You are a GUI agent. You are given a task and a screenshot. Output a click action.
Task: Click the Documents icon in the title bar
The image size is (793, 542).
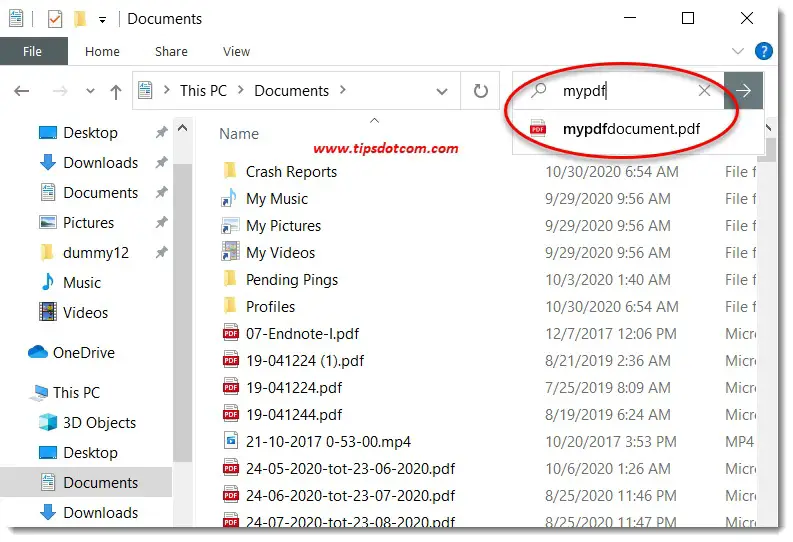click(x=16, y=19)
